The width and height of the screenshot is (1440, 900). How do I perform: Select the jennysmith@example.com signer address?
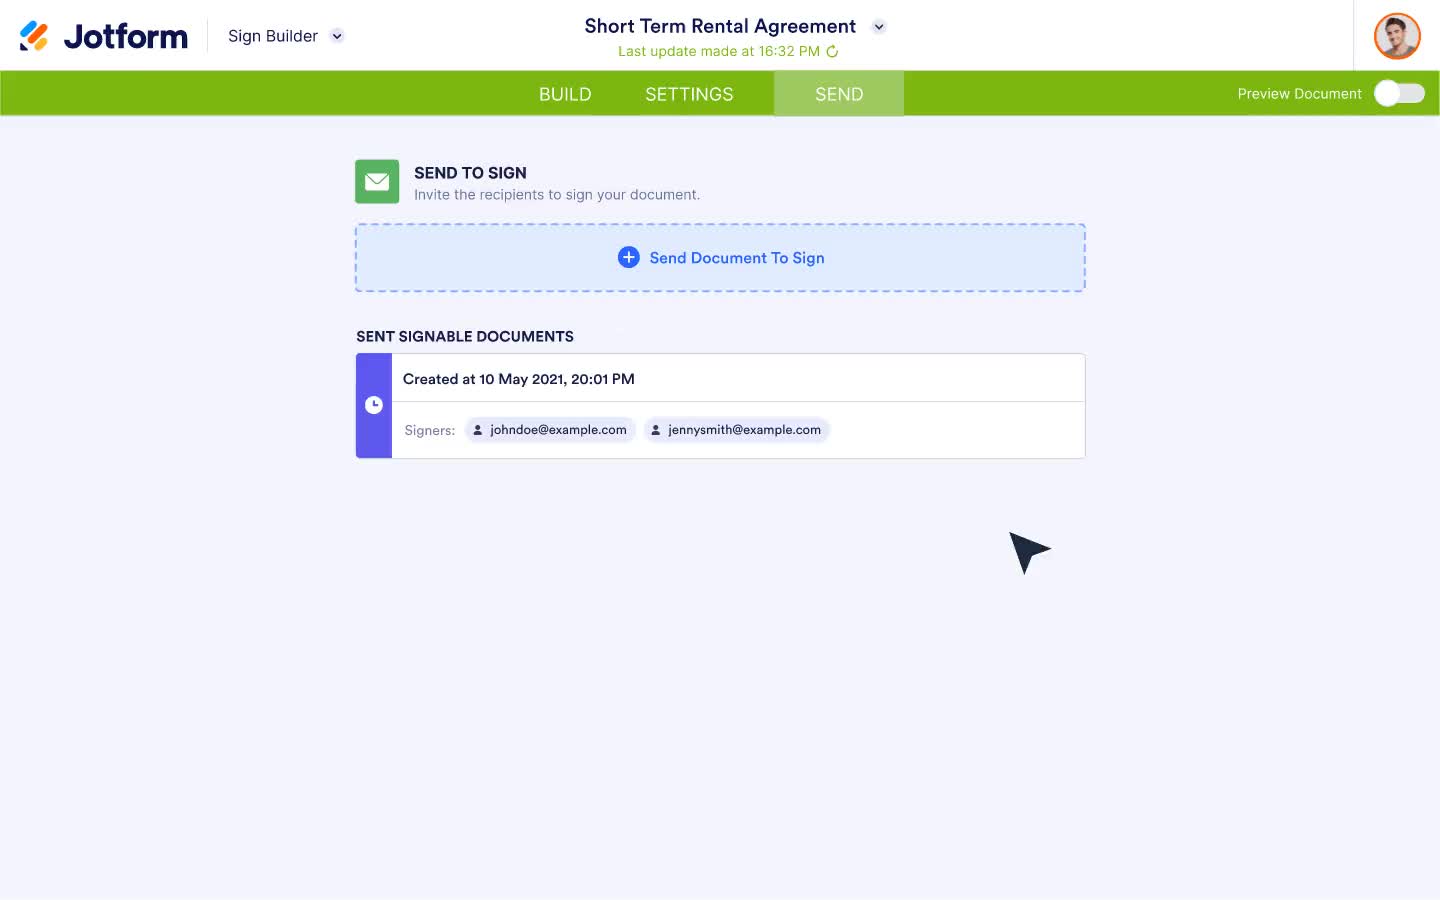[744, 430]
